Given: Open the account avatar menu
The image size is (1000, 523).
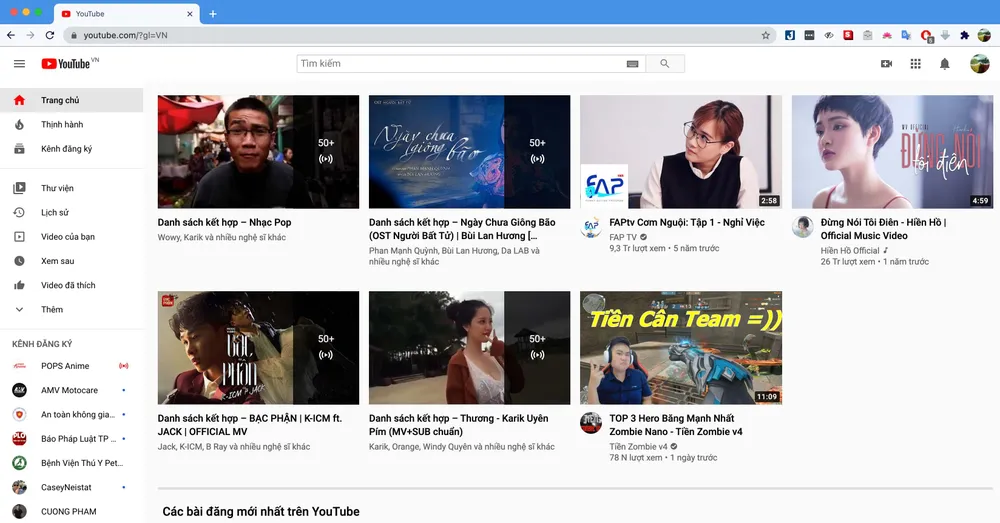Looking at the screenshot, I should pyautogui.click(x=980, y=64).
